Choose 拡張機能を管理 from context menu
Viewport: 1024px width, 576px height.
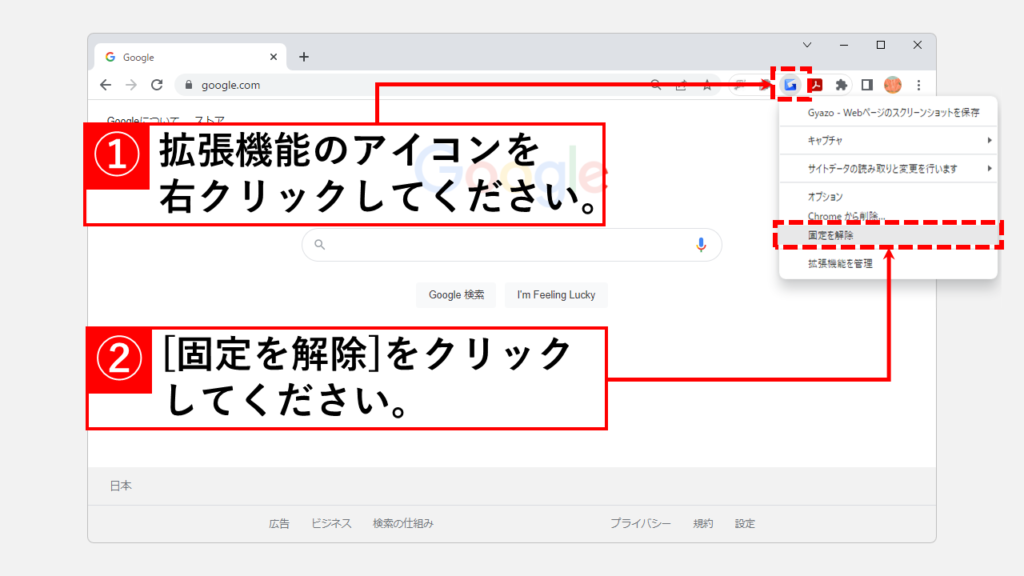coord(840,263)
